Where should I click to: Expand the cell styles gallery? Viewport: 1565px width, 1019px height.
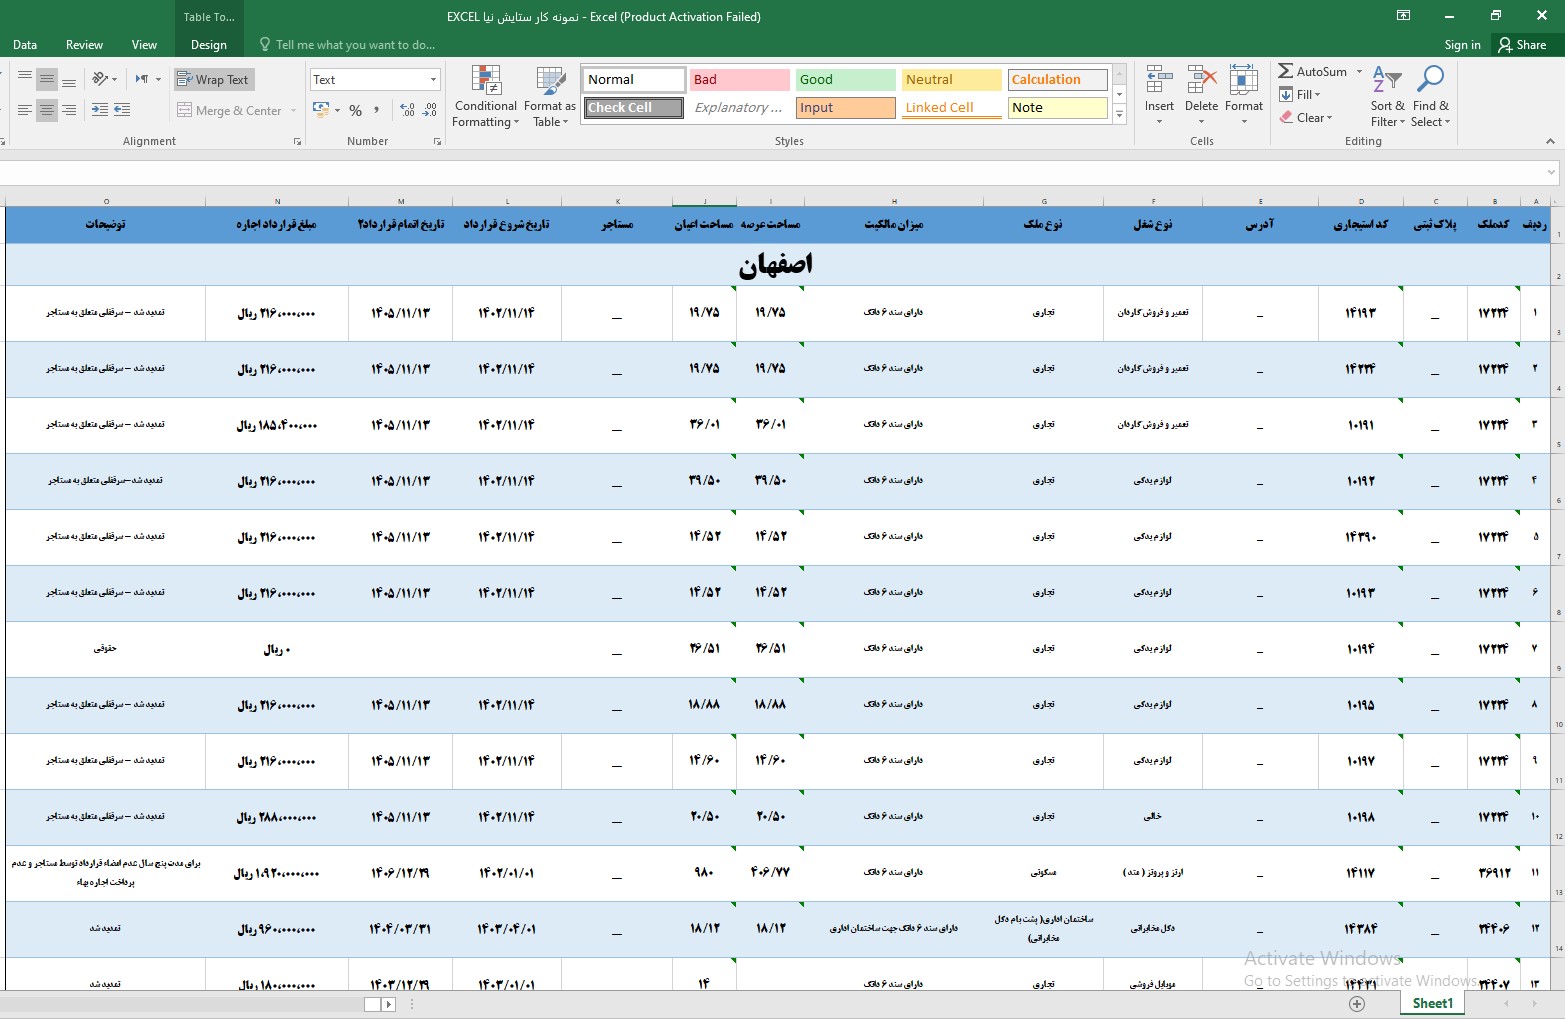click(1119, 117)
